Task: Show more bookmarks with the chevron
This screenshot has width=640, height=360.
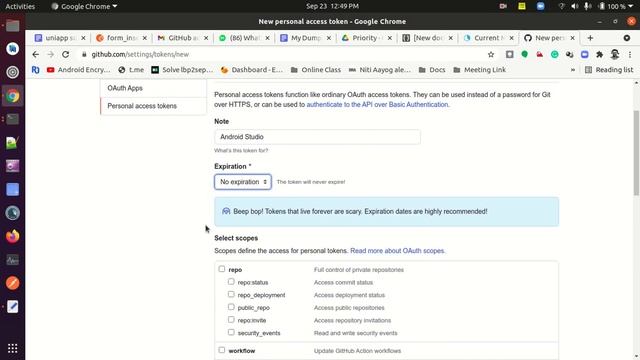Action: coord(573,70)
